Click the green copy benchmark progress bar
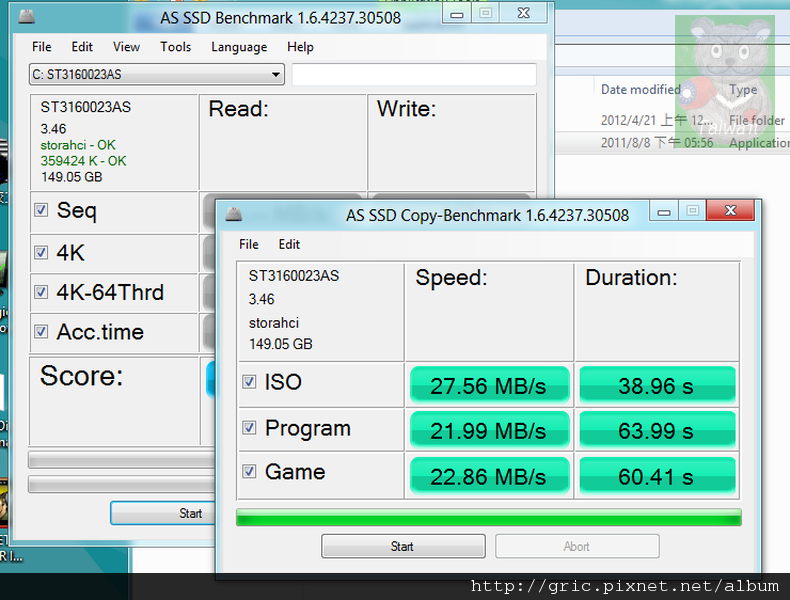Image resolution: width=790 pixels, height=600 pixels. pos(489,517)
